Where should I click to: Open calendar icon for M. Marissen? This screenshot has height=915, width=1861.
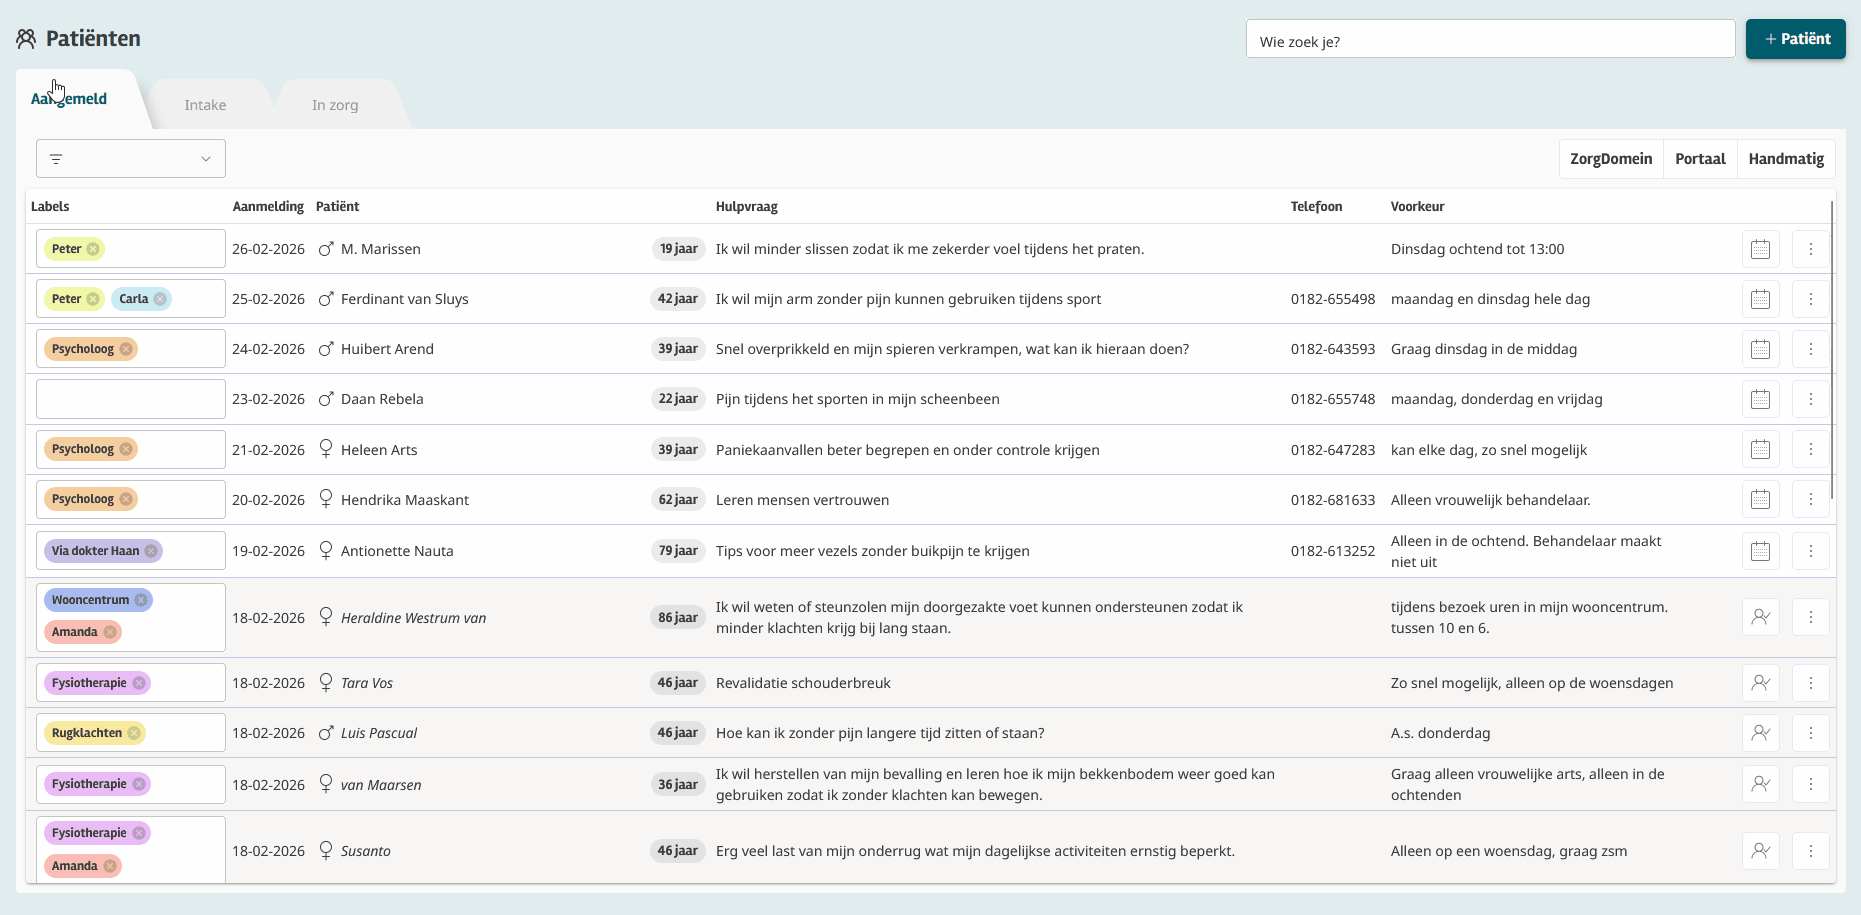point(1760,249)
